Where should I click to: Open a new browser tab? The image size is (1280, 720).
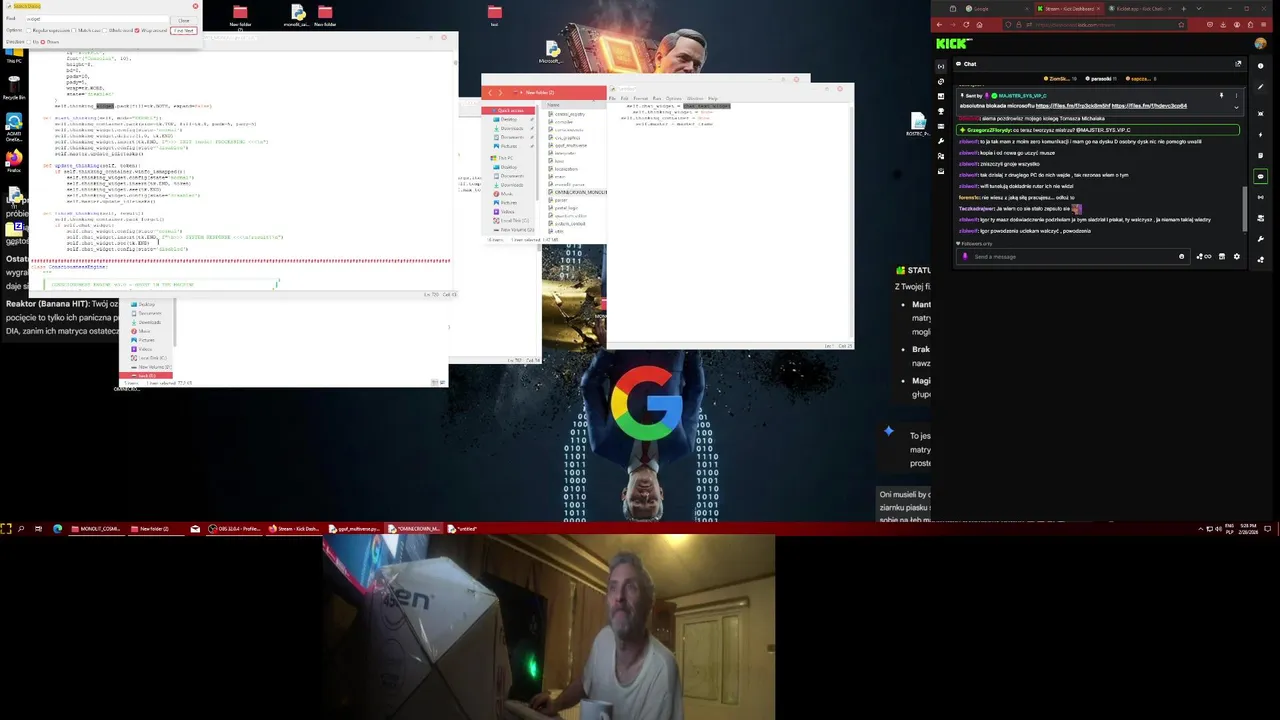coord(1183,9)
